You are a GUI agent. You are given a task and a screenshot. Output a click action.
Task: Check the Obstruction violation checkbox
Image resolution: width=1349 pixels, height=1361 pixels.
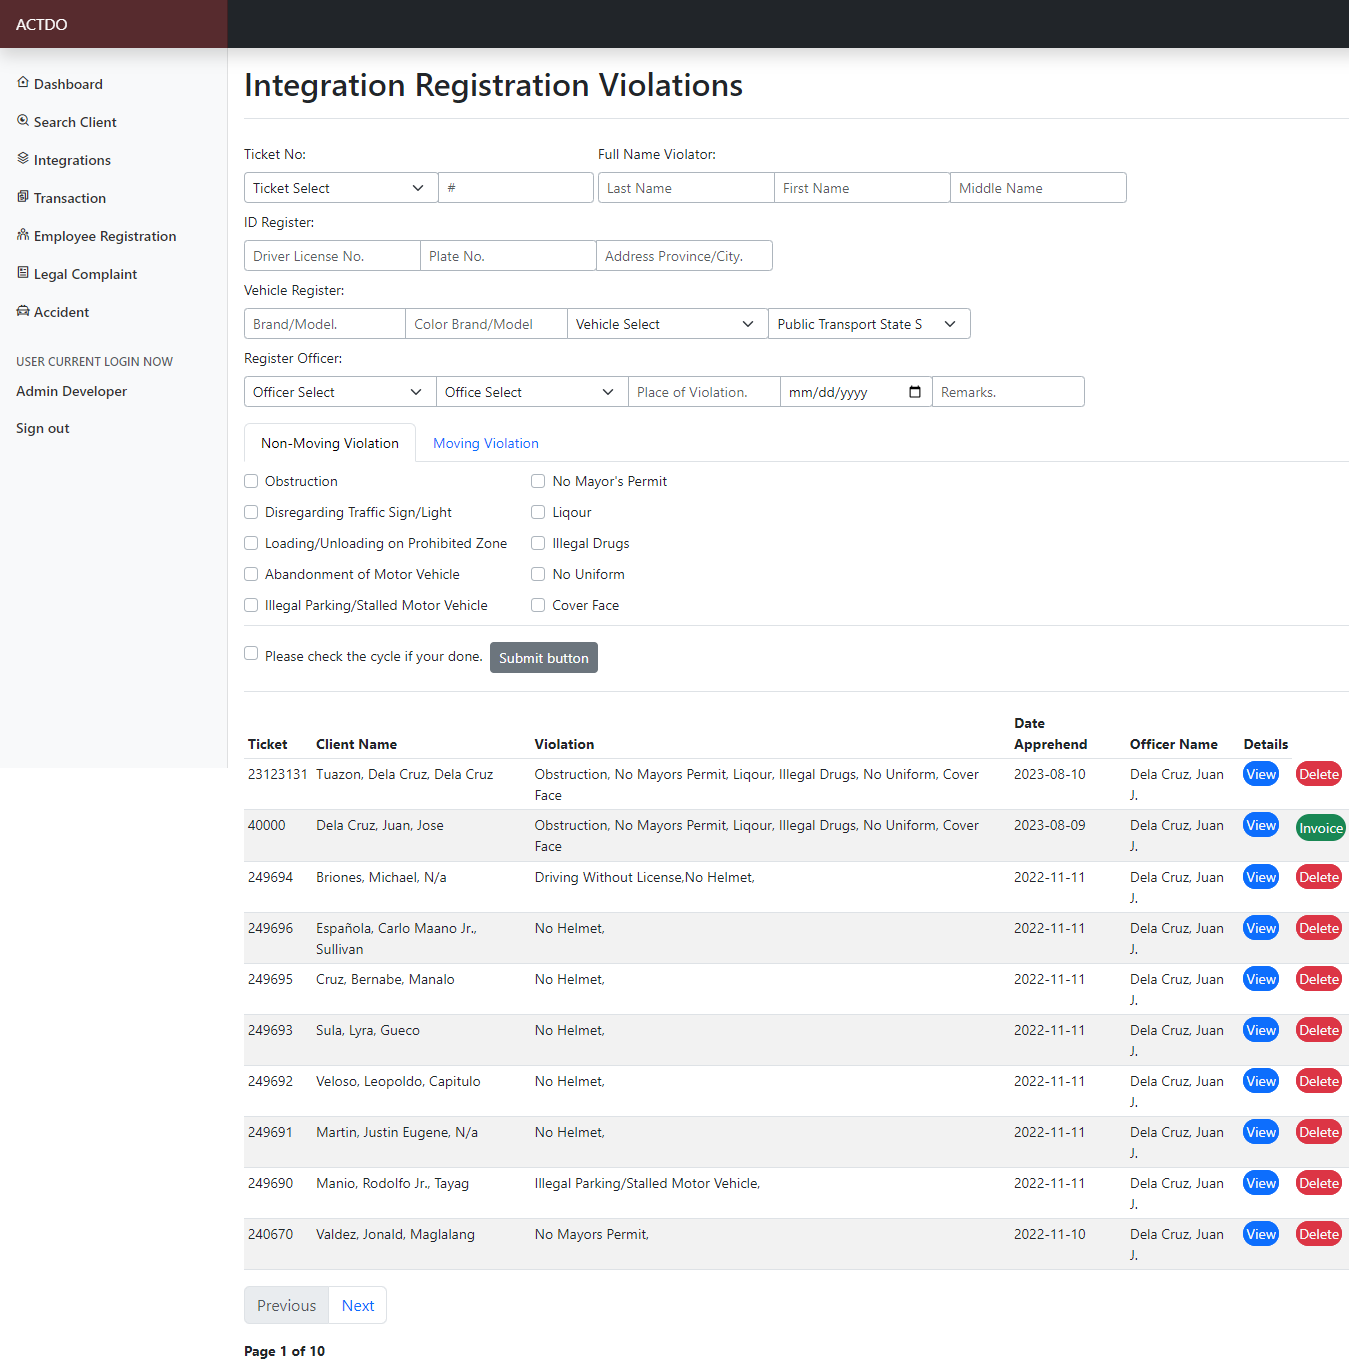pos(251,481)
